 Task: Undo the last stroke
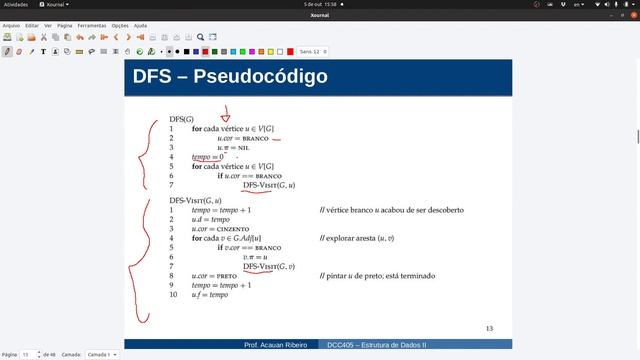tap(80, 37)
